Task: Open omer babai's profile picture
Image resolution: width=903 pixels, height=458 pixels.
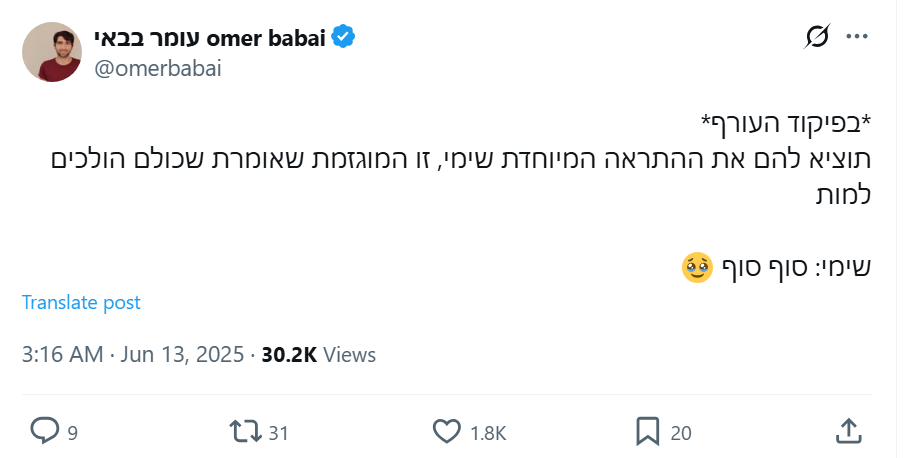Action: tap(51, 52)
